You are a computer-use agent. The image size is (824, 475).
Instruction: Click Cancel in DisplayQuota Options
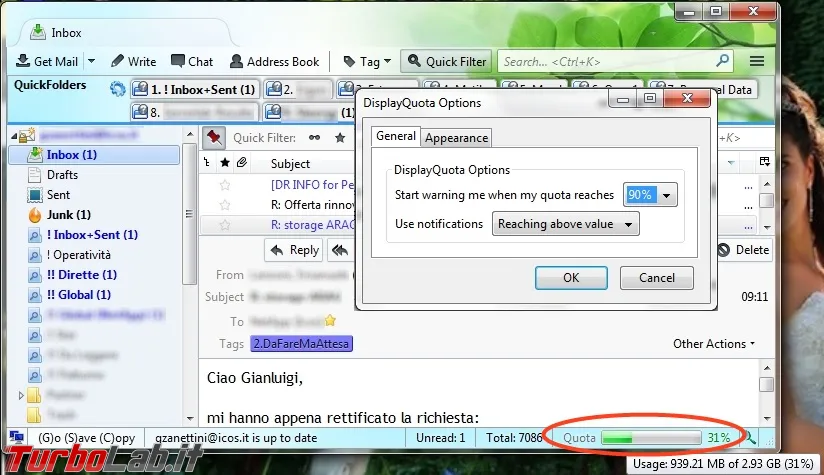click(657, 277)
